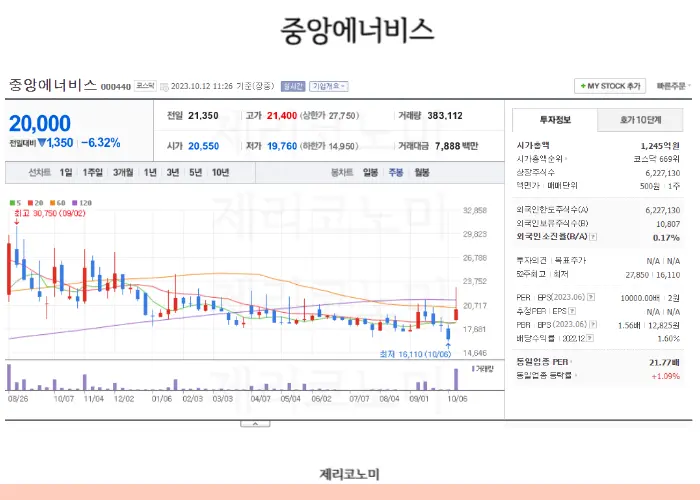
Task: Click the 60-day moving average orange legend
Action: [x=58, y=203]
